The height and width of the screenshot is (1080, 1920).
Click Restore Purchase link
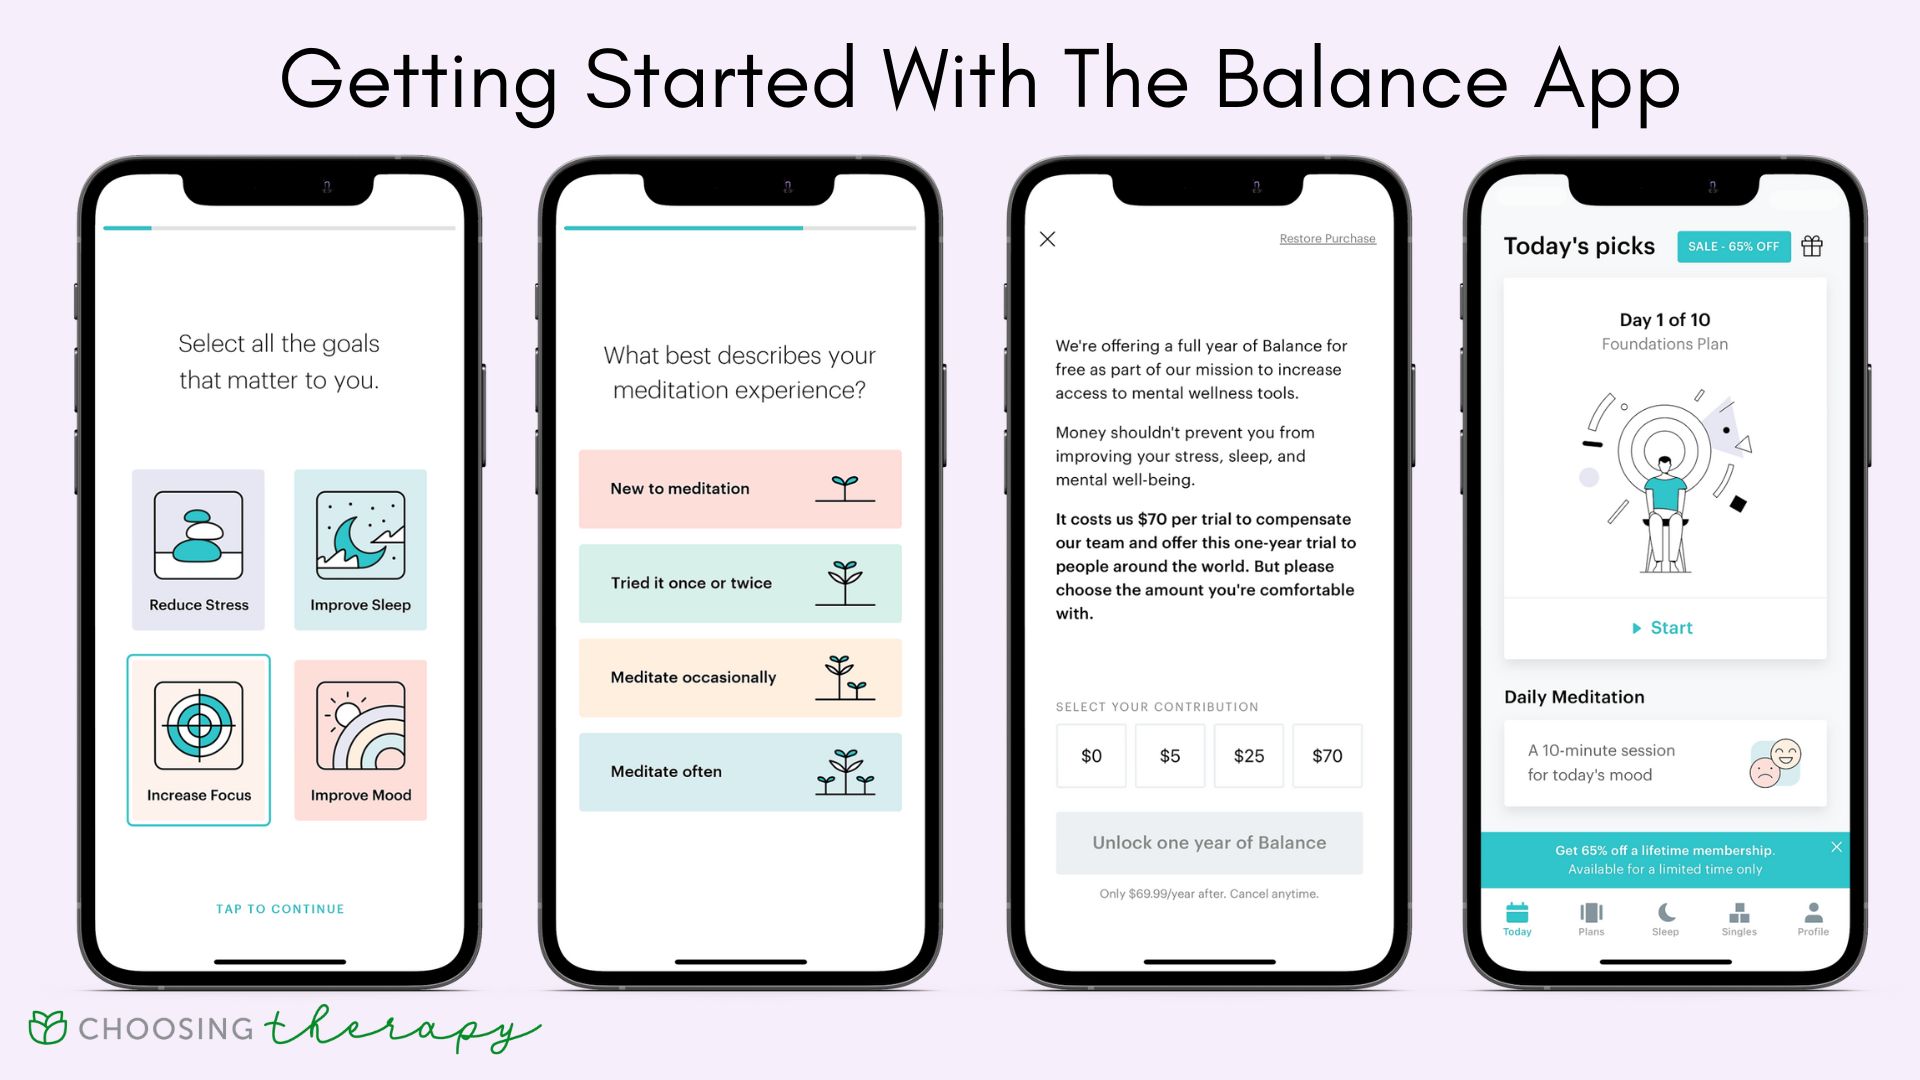point(1327,240)
